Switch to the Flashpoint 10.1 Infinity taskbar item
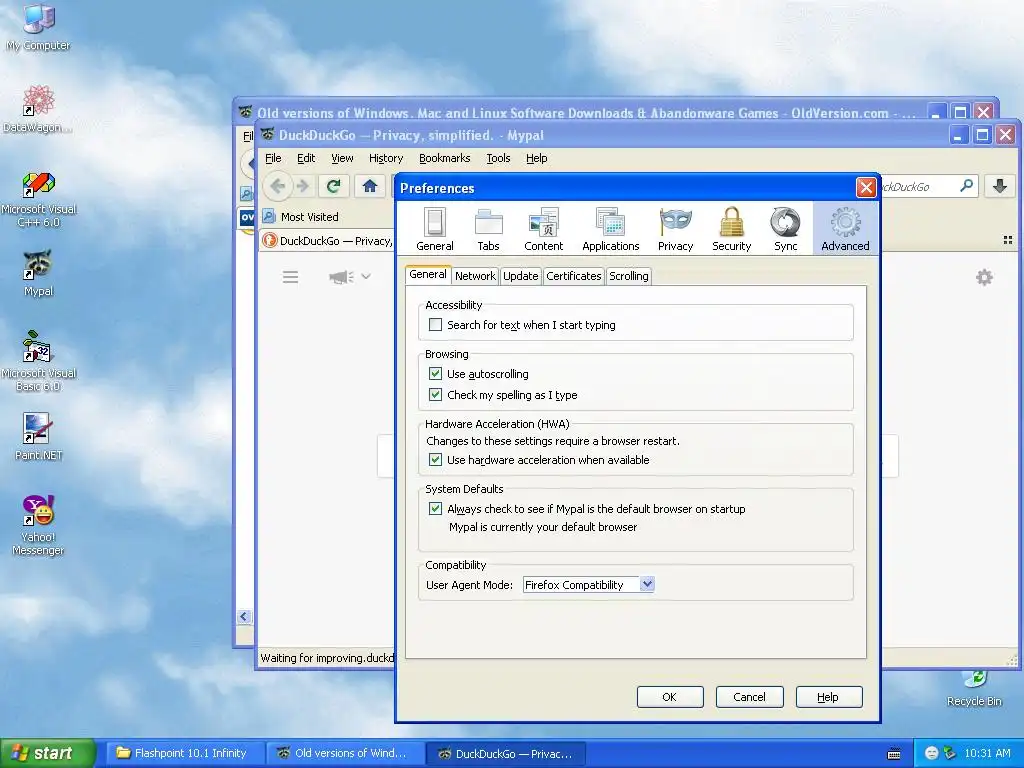Screen dimensions: 1024x768 pos(183,753)
